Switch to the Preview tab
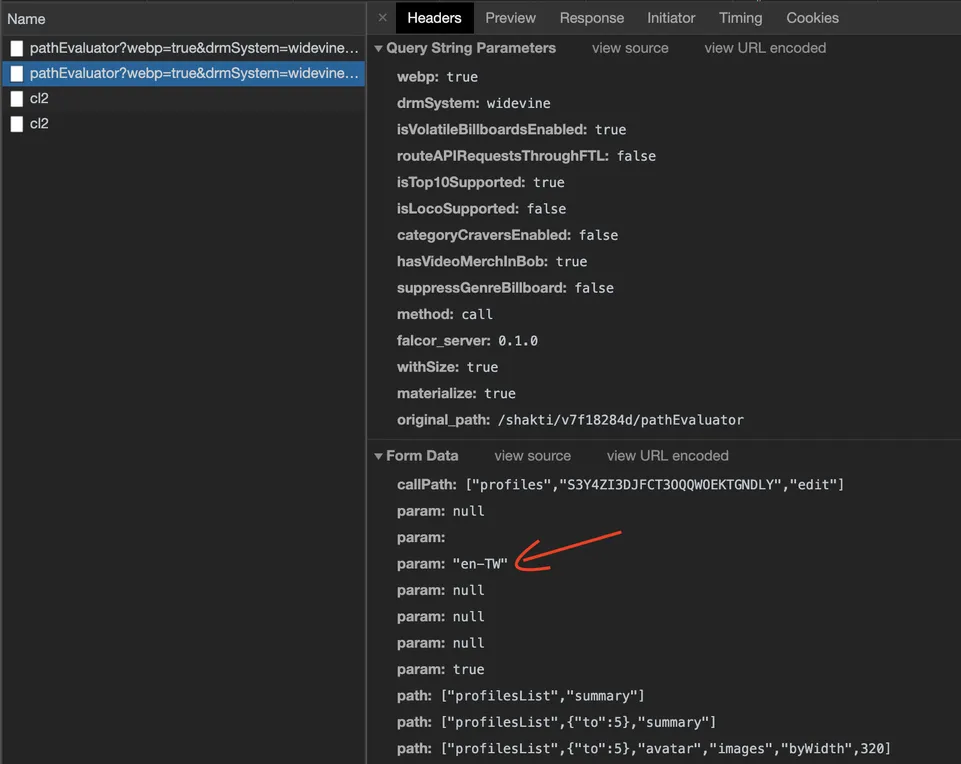 pos(510,18)
